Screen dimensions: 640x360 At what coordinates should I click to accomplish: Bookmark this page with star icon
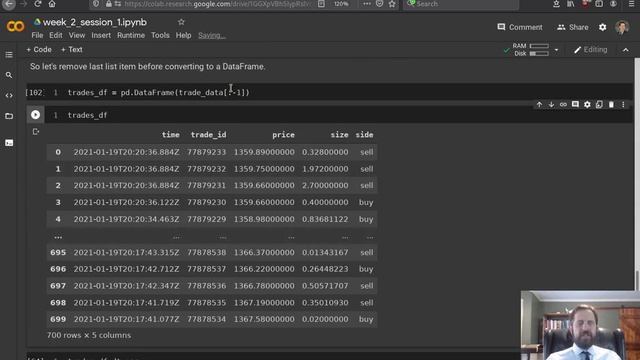point(392,4)
